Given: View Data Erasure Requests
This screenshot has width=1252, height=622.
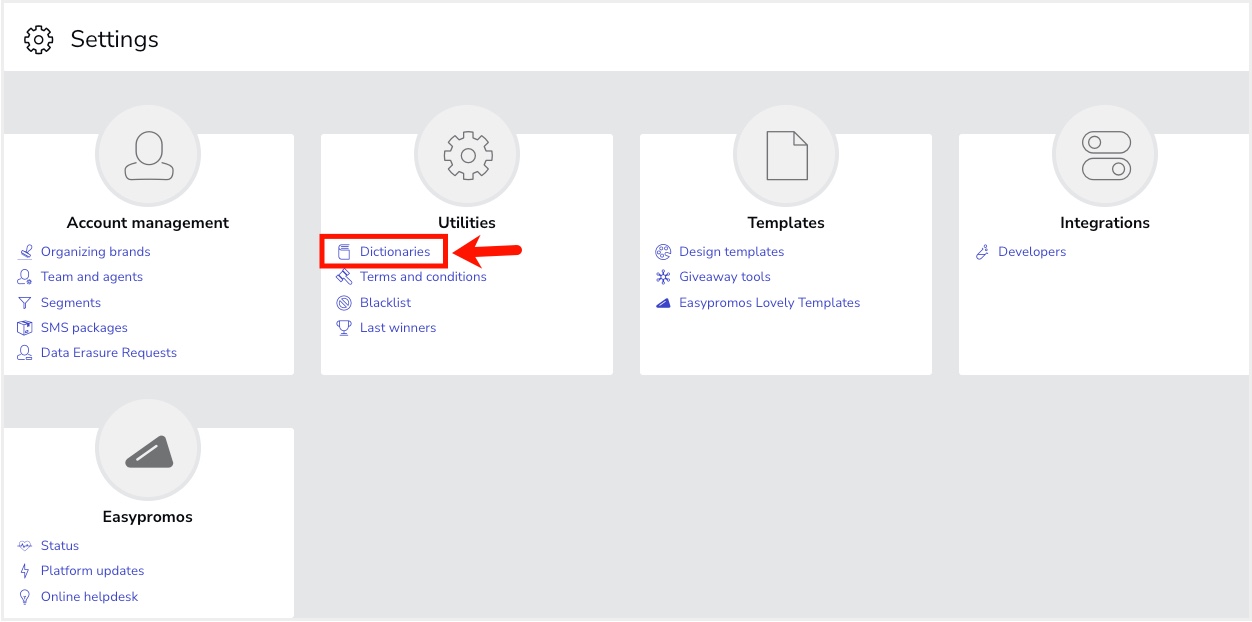Looking at the screenshot, I should [x=109, y=353].
